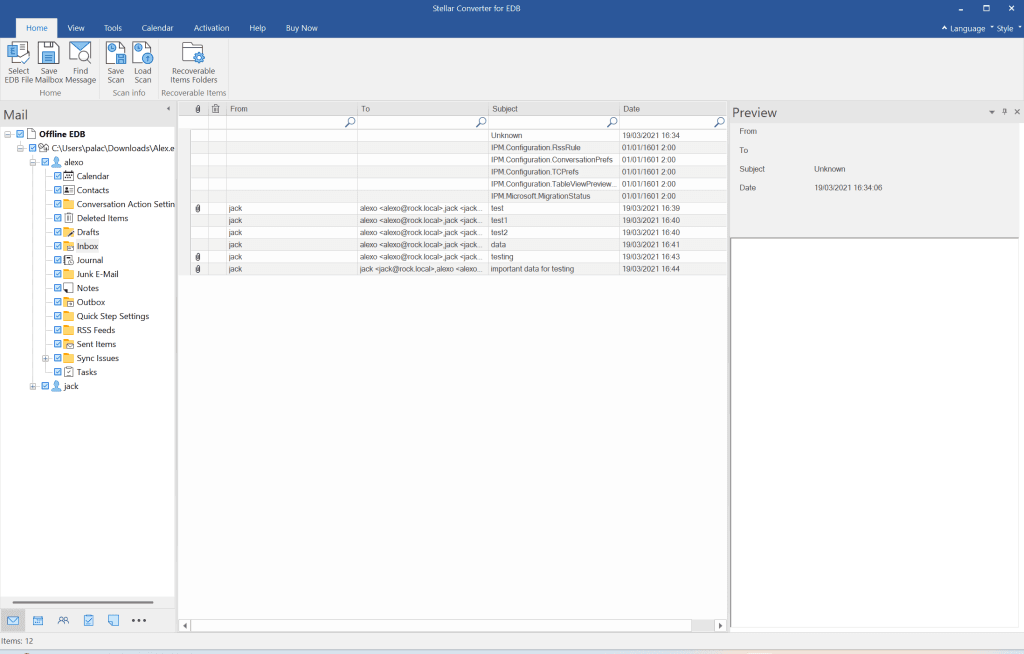The image size is (1024, 654).
Task: Sort by the From column header
Action: click(x=292, y=109)
